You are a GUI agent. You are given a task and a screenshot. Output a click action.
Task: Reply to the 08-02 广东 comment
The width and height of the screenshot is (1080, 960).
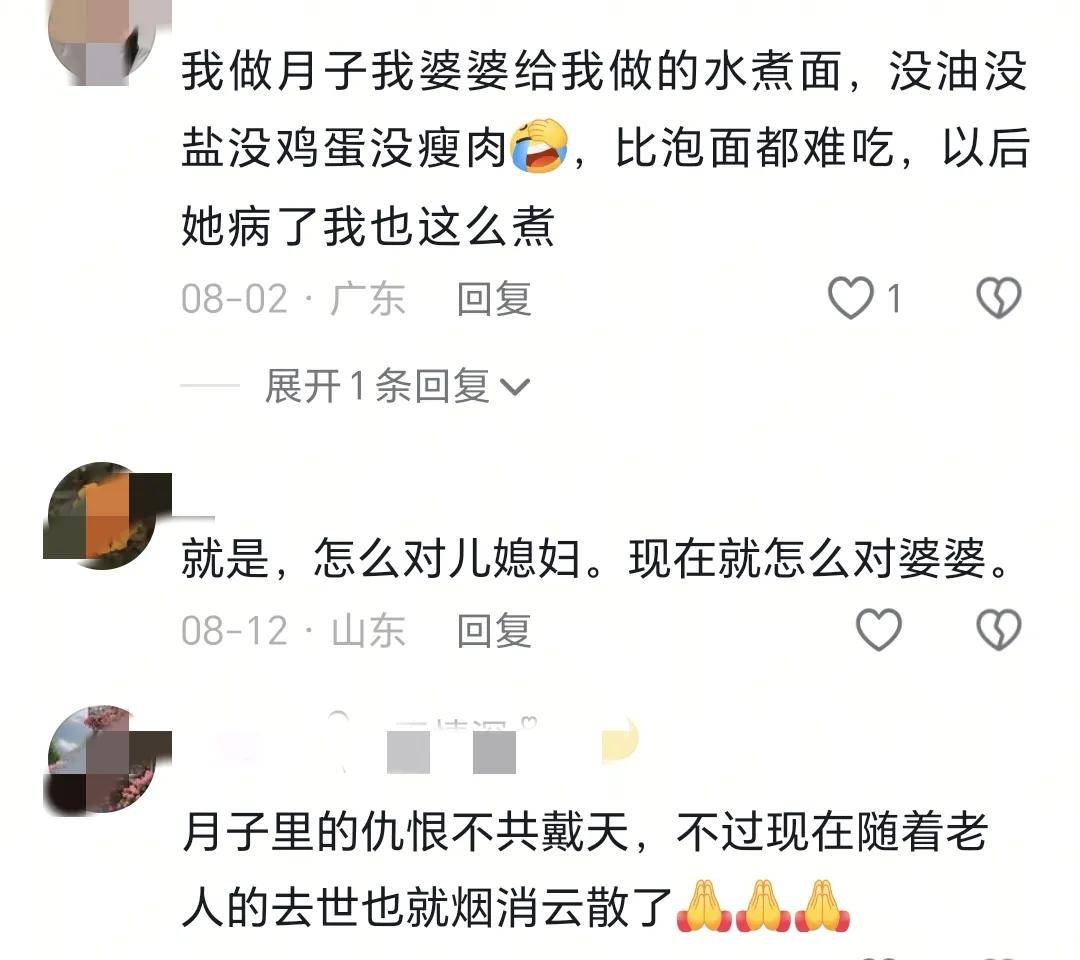pyautogui.click(x=494, y=299)
